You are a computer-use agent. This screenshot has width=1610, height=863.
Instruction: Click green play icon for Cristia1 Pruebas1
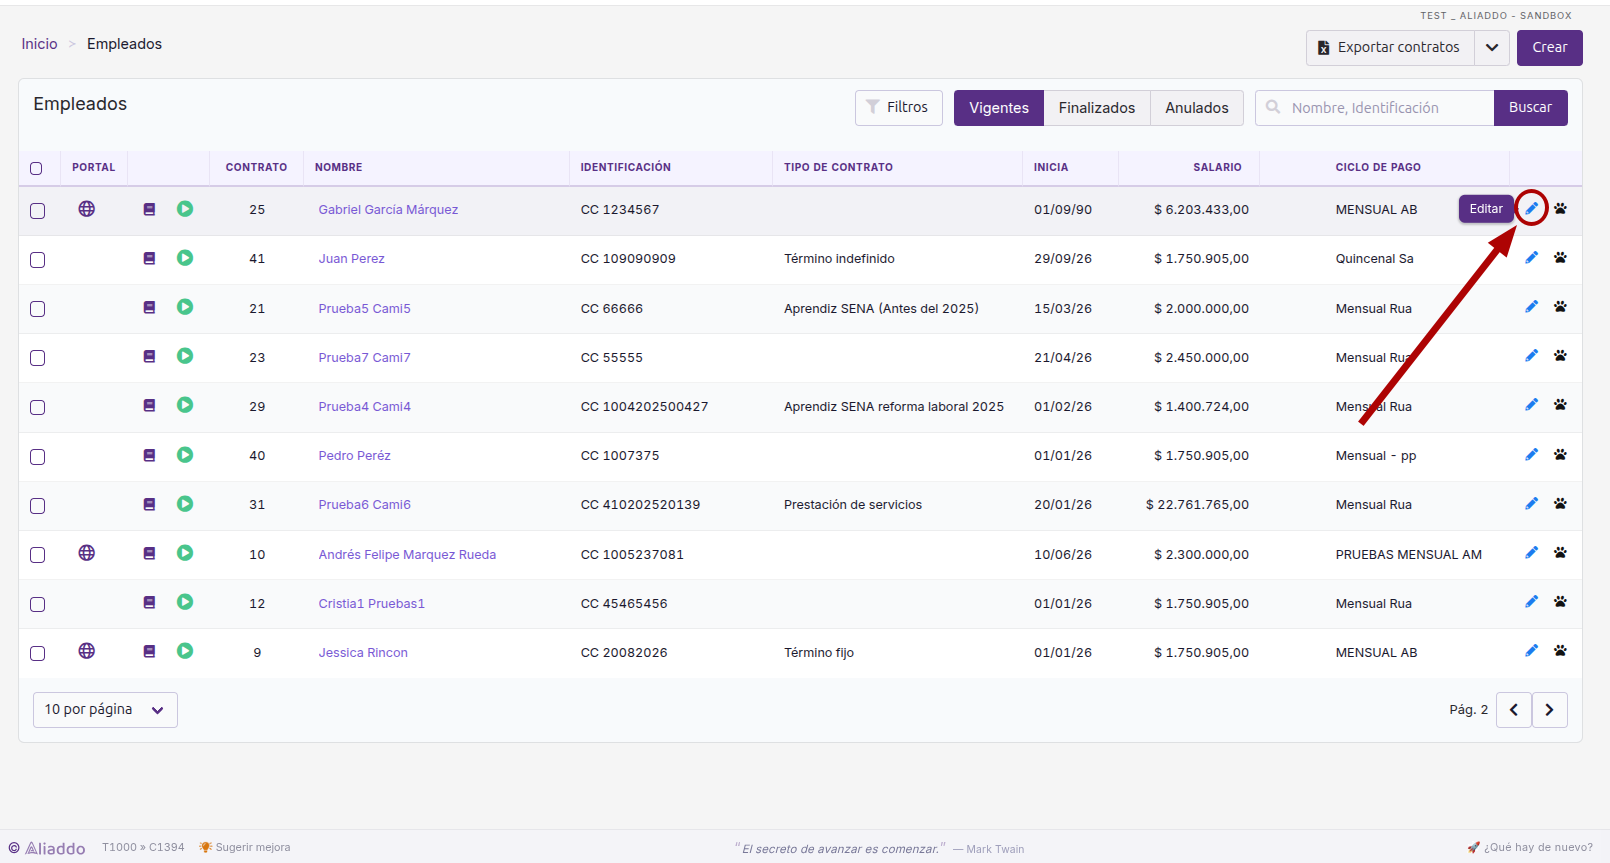185,602
